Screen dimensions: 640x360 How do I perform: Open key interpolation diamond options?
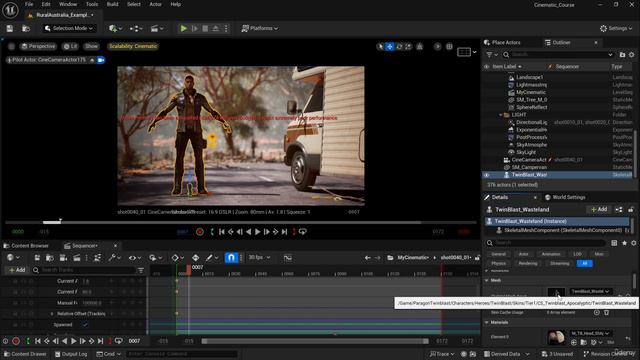tap(177, 258)
